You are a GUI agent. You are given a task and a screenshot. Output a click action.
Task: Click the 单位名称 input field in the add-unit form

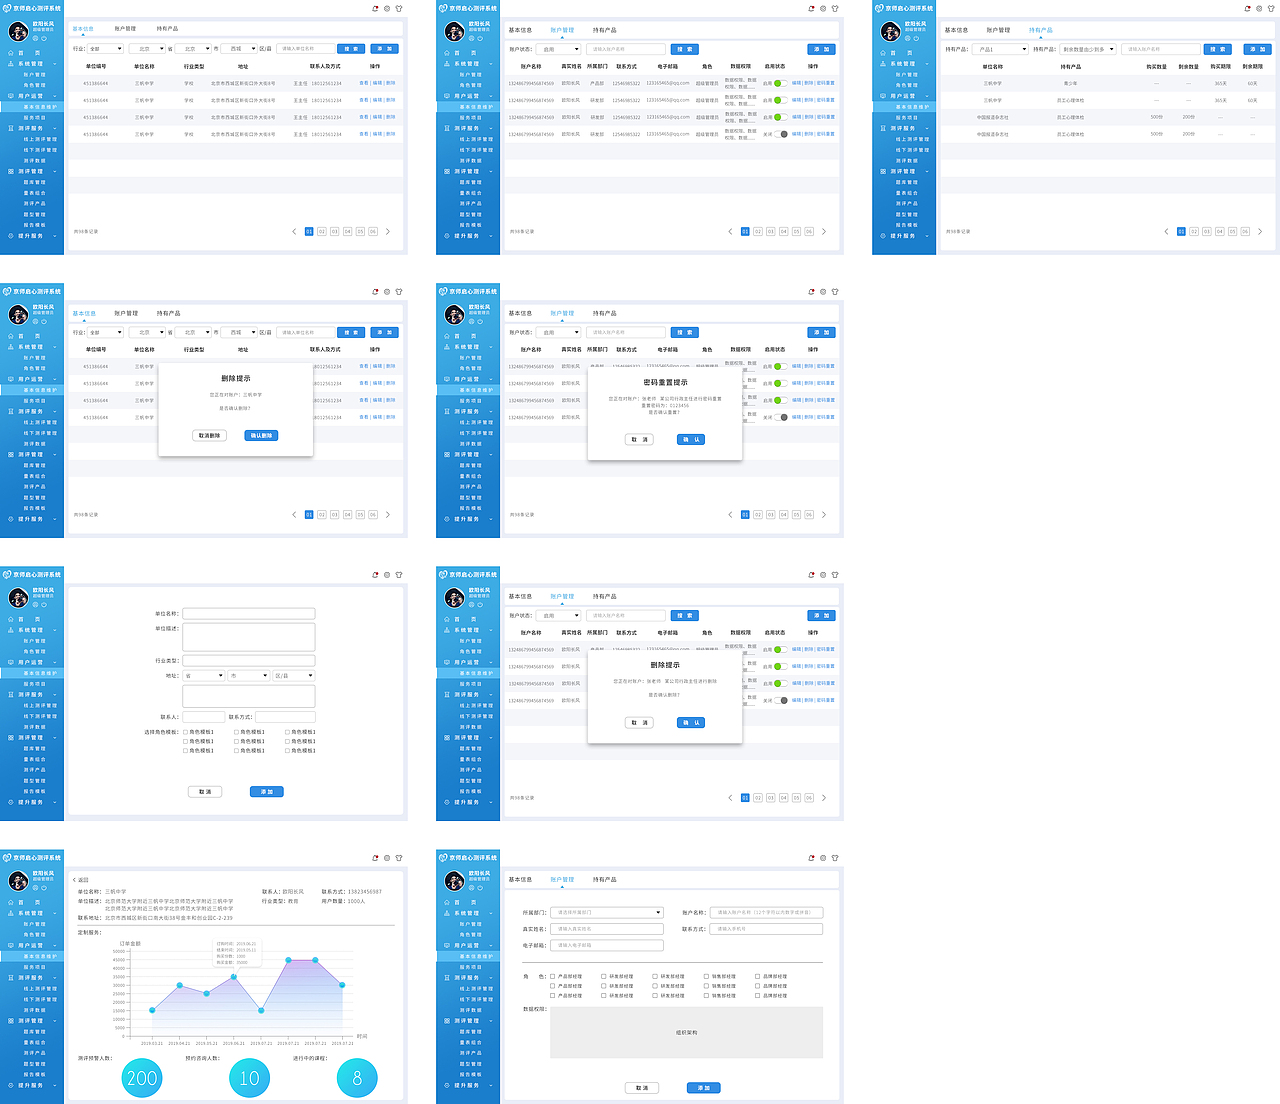point(249,614)
